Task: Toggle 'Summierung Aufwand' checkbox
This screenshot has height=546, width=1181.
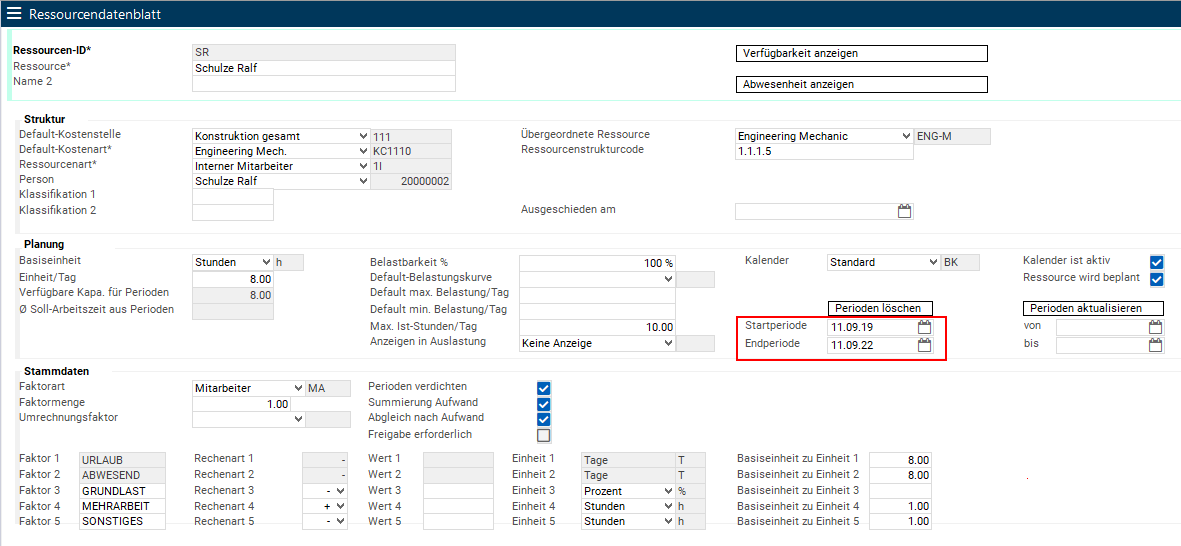Action: pos(544,404)
